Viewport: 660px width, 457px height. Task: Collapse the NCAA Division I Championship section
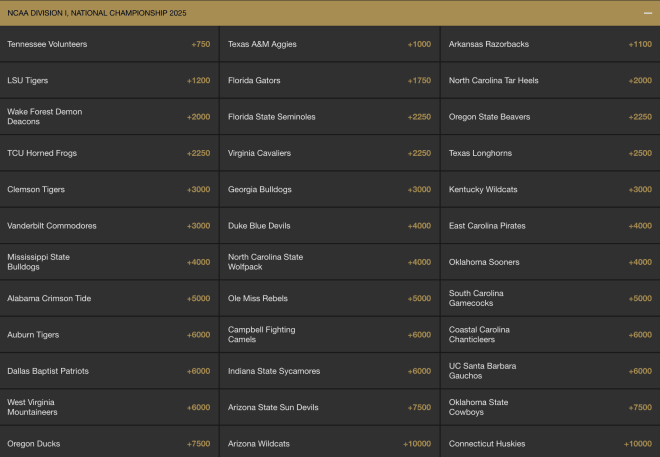[x=648, y=13]
